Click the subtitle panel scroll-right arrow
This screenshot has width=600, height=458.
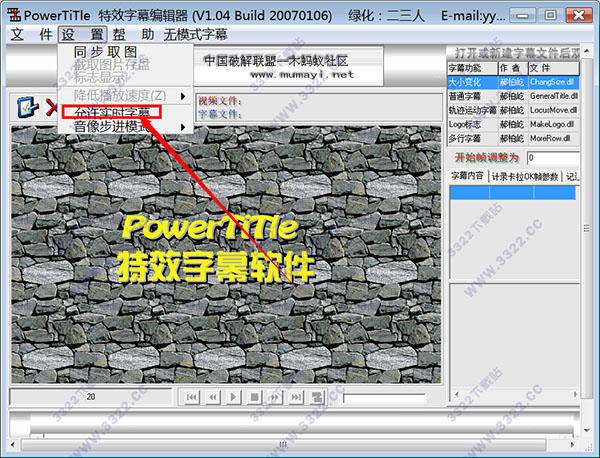tap(575, 394)
